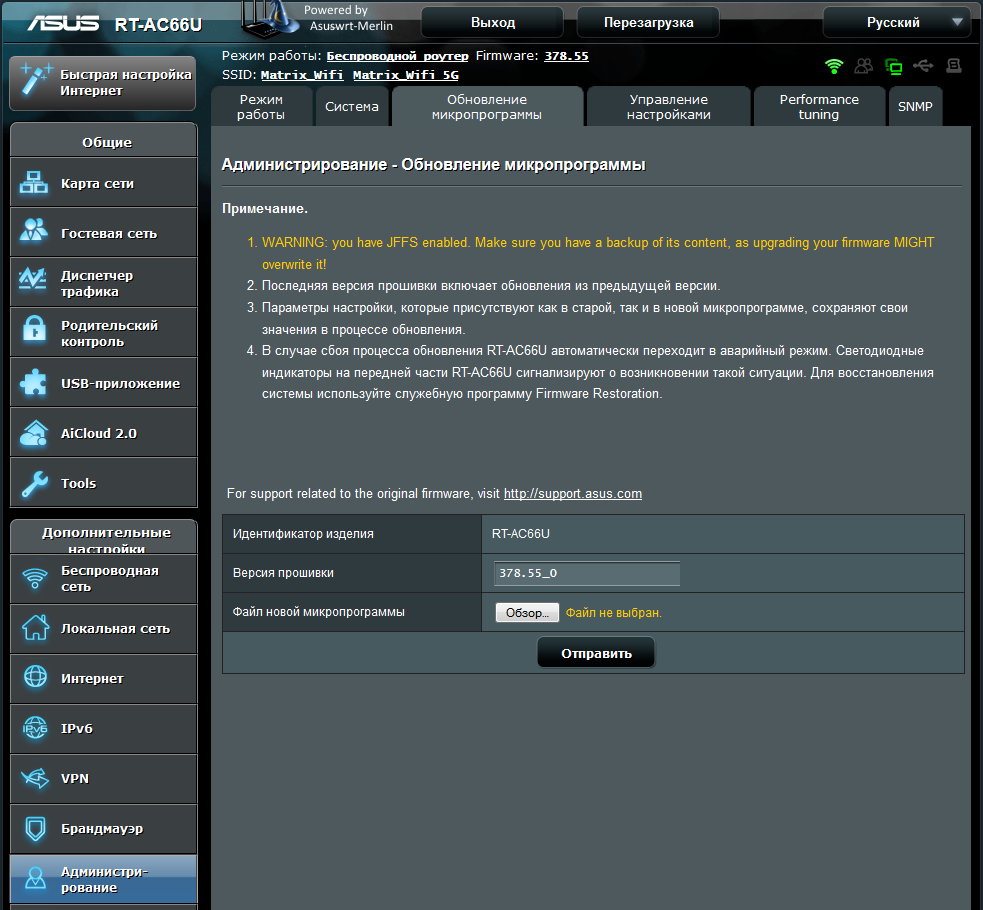
Task: Open the IPv6 menu item
Action: (103, 729)
